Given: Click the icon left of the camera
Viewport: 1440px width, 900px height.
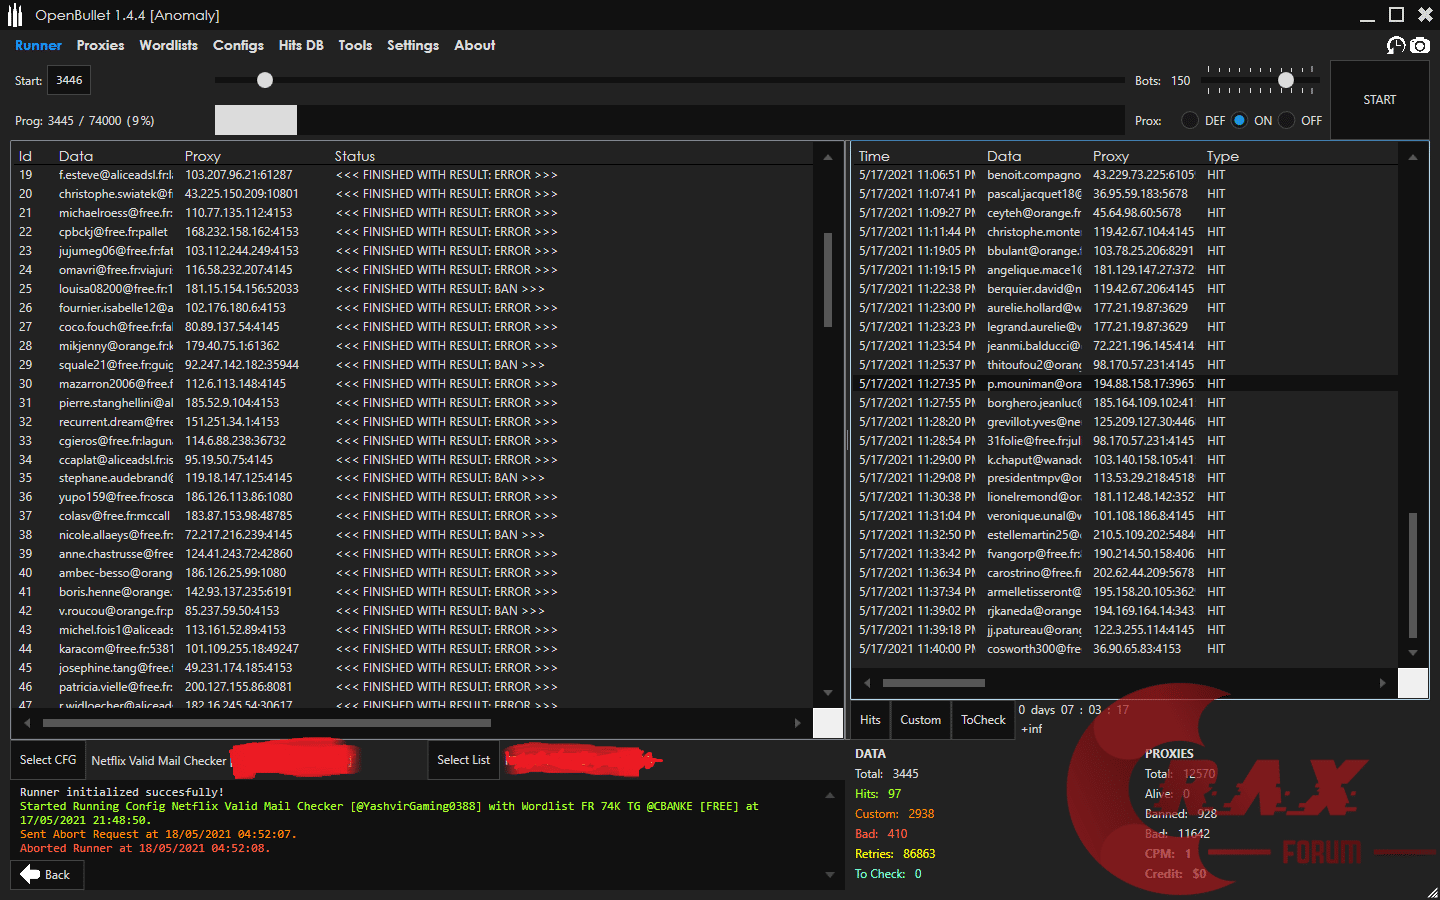Looking at the screenshot, I should [1396, 45].
